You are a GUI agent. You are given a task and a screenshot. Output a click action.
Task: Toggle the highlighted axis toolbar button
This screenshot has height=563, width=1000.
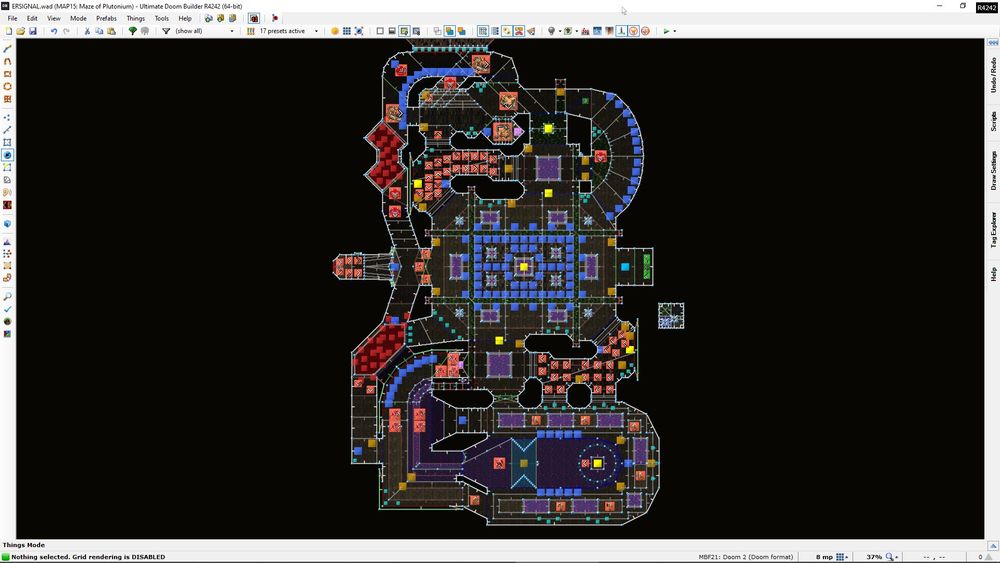pos(621,31)
